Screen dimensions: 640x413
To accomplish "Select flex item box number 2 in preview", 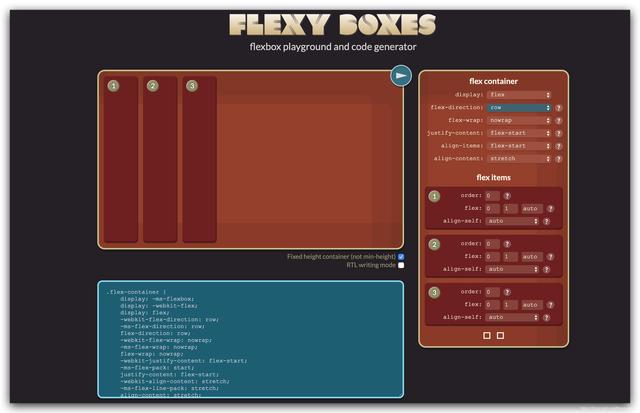I will pos(160,159).
